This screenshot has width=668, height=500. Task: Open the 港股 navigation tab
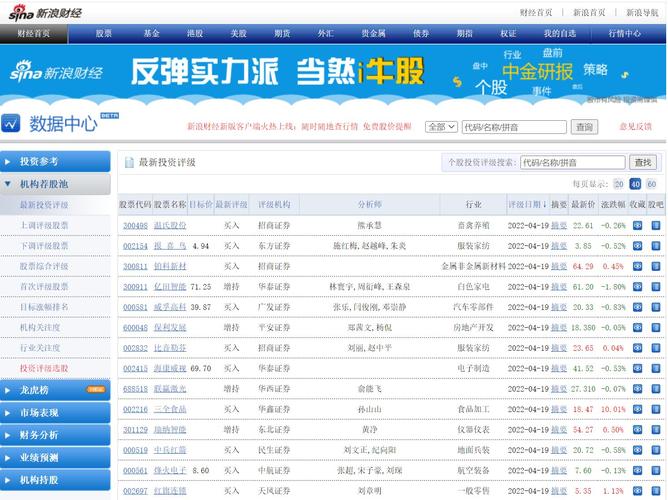coord(195,34)
